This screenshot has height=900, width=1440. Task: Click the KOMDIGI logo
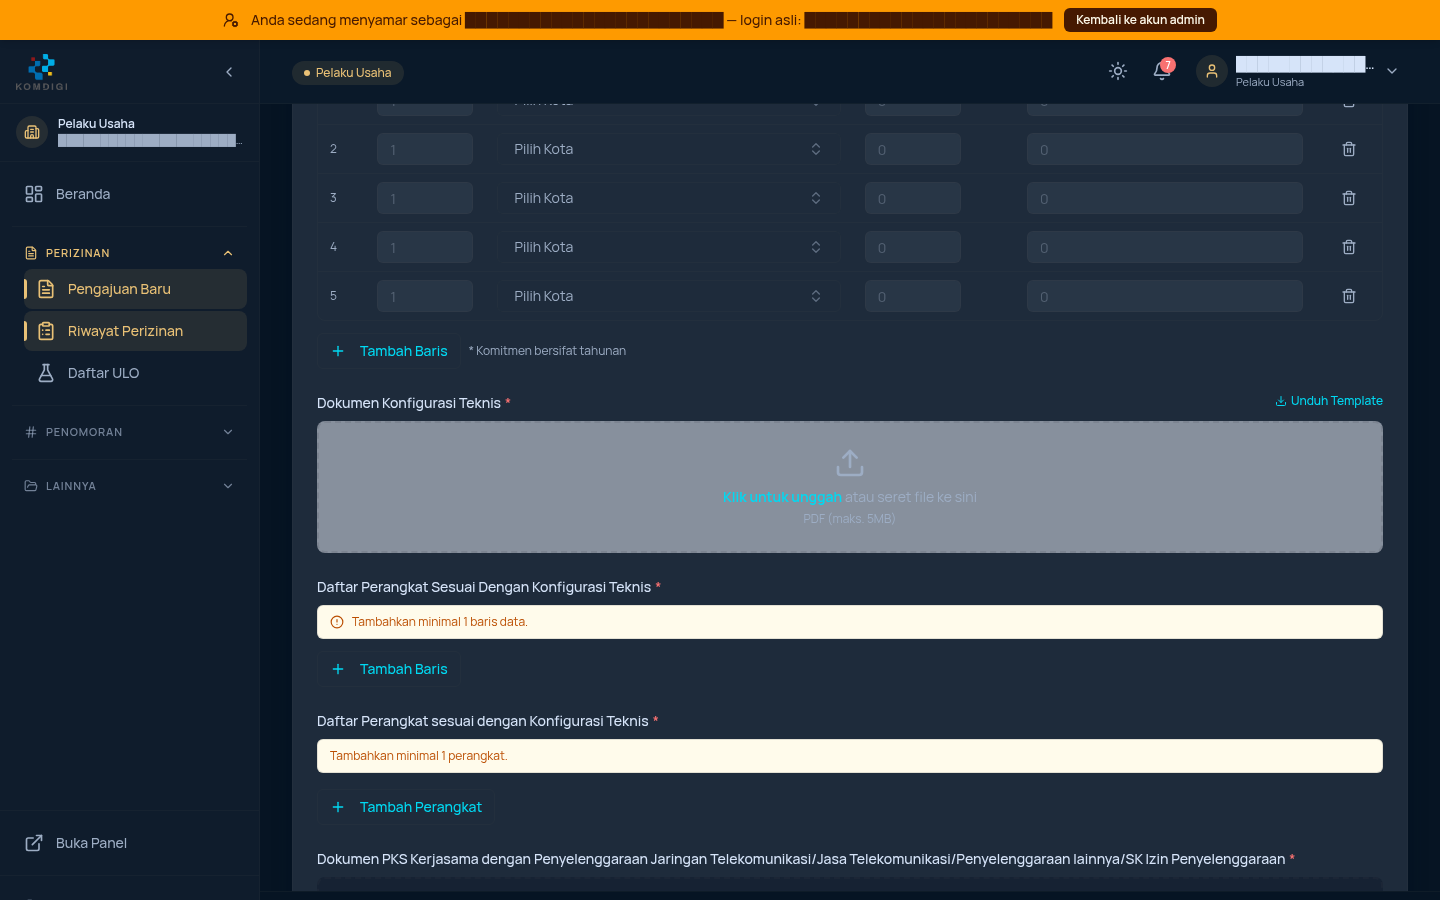pos(42,72)
